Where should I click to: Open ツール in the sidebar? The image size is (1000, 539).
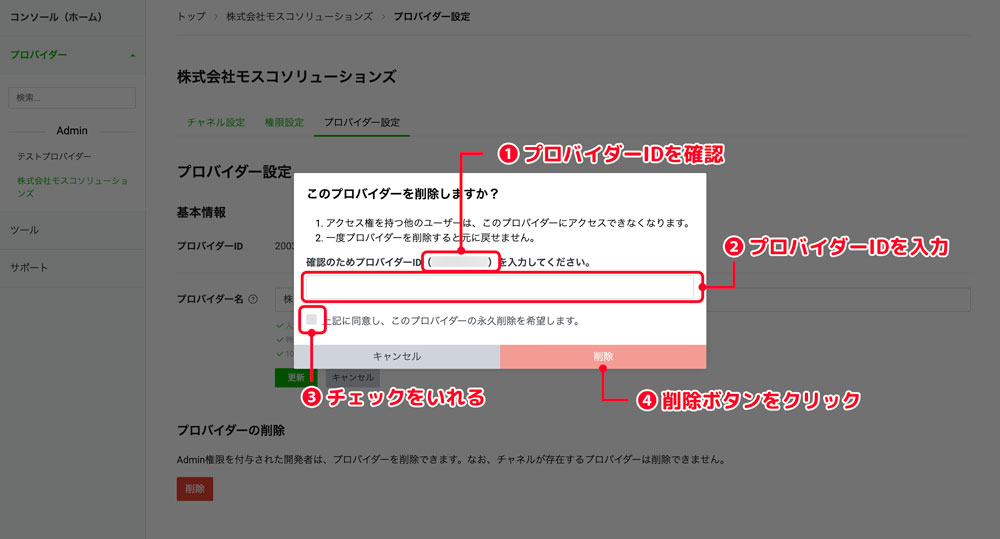(x=24, y=230)
